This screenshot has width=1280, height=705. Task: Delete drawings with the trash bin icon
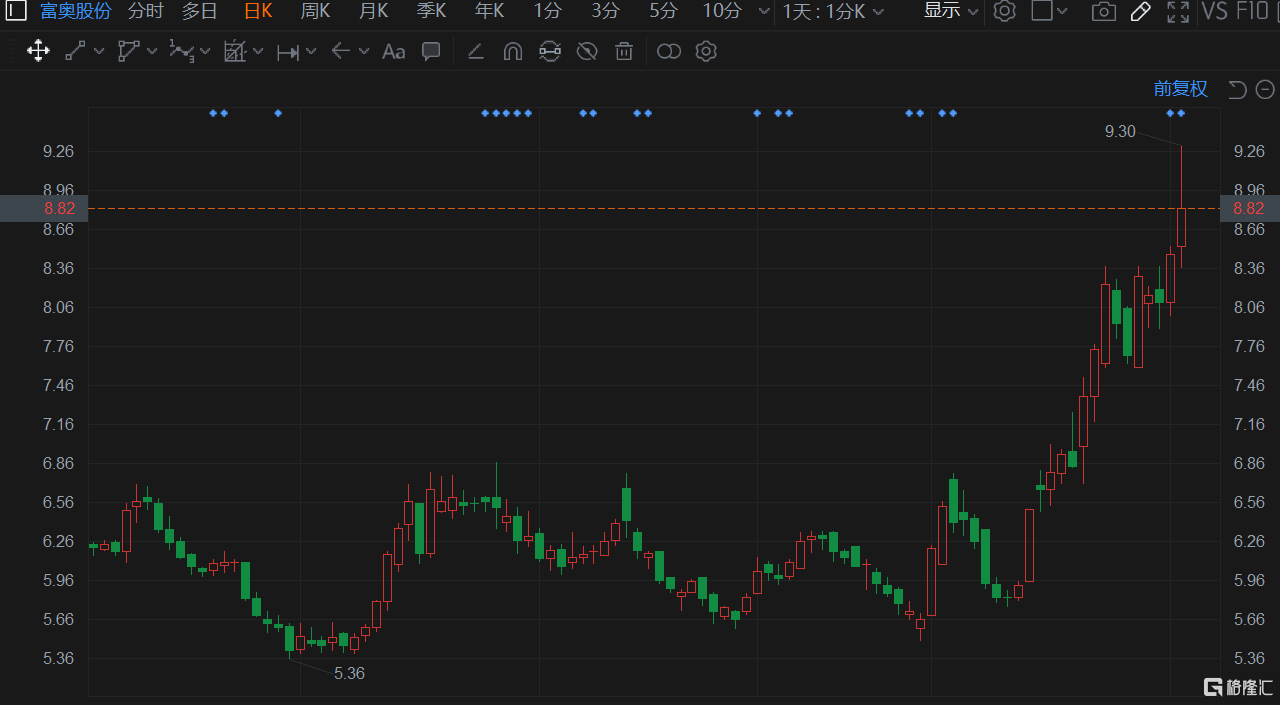624,51
